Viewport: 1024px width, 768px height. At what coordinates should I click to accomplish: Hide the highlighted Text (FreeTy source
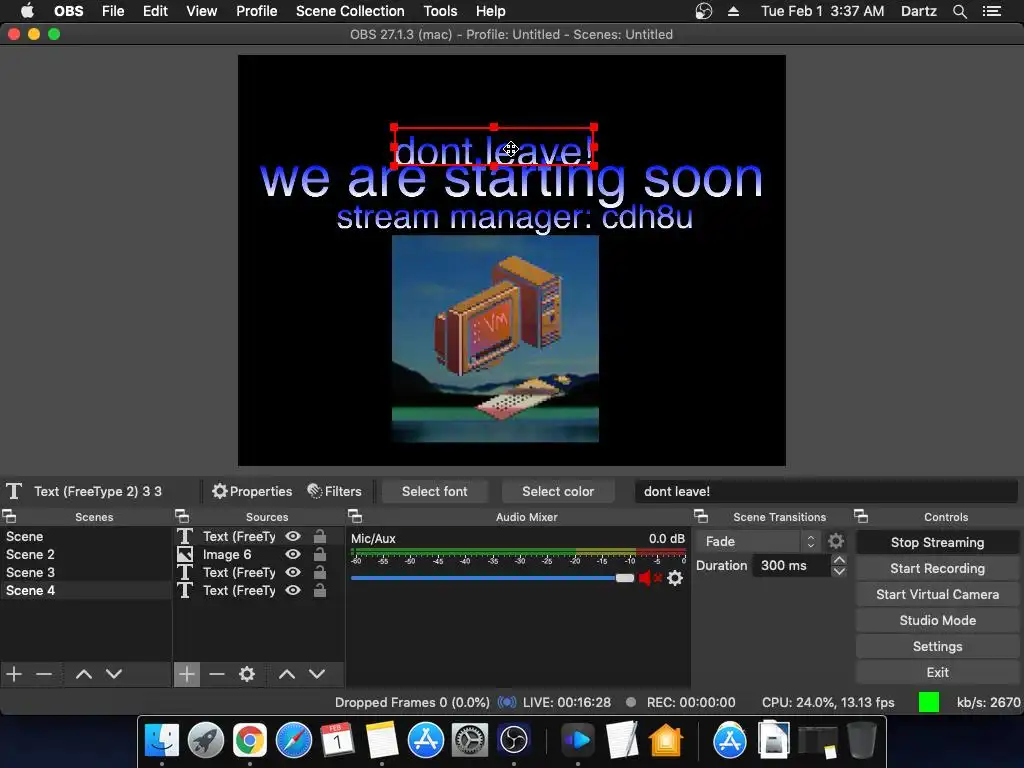[293, 536]
